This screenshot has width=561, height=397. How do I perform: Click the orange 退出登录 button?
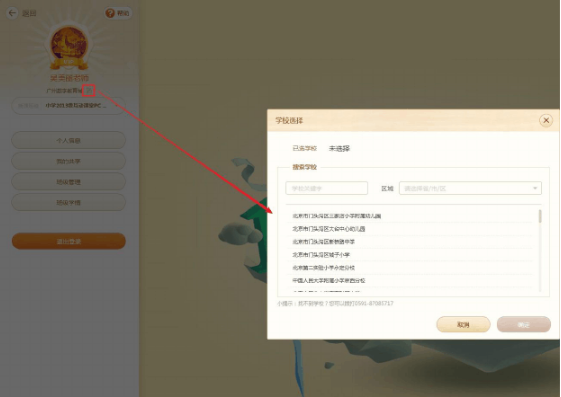[68, 241]
